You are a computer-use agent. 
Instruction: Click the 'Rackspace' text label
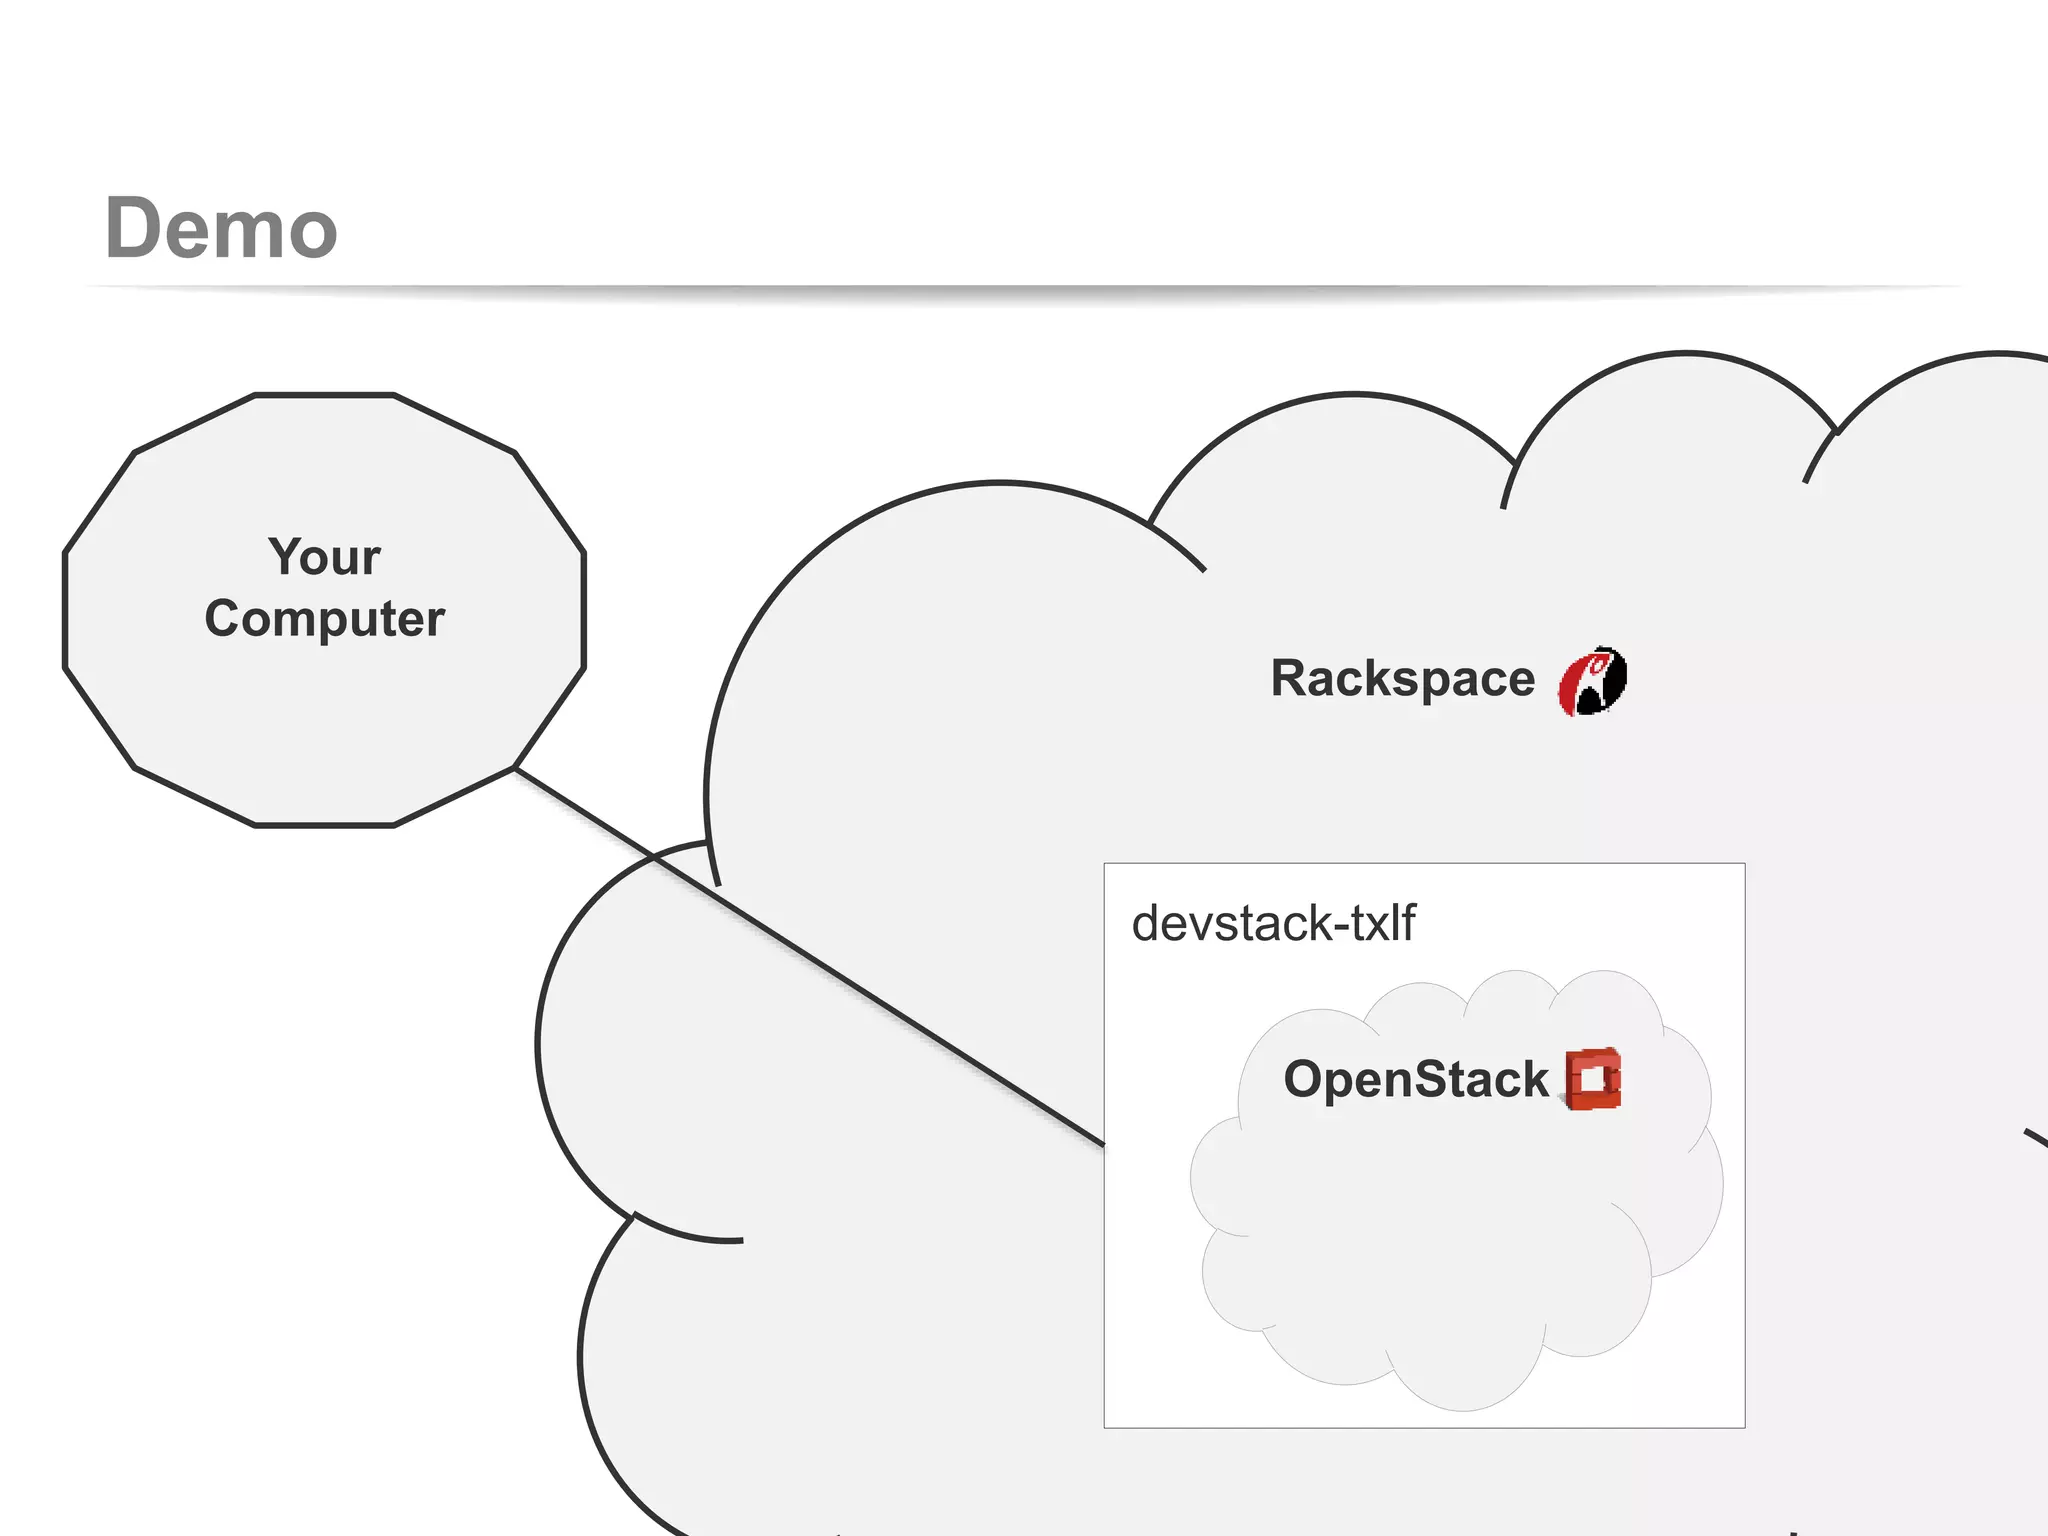tap(1402, 679)
